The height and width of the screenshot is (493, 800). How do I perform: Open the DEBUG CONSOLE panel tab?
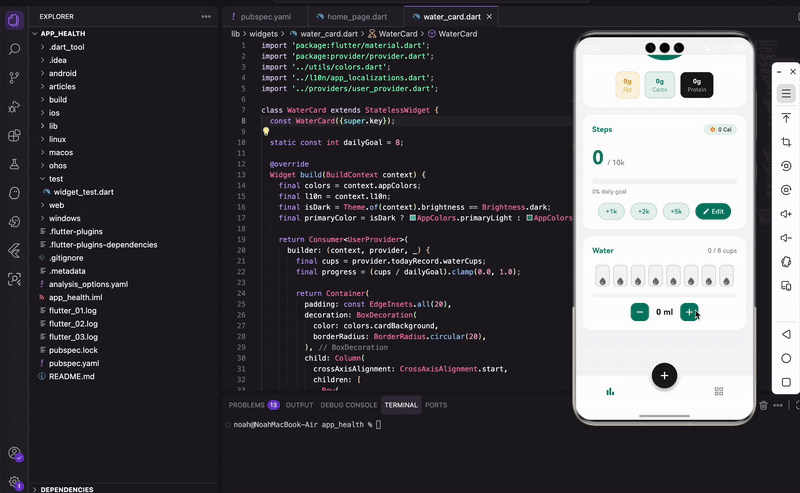(347, 405)
